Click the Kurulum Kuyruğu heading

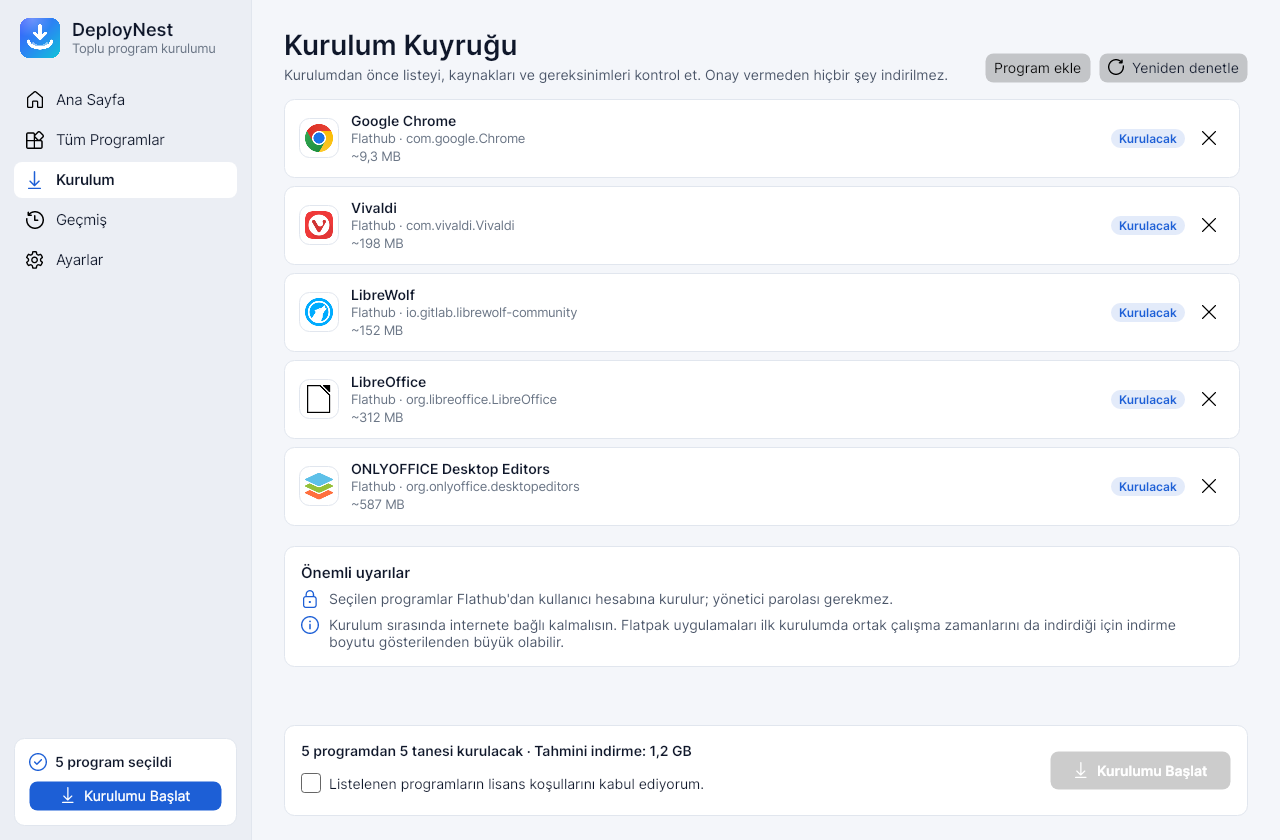click(401, 45)
